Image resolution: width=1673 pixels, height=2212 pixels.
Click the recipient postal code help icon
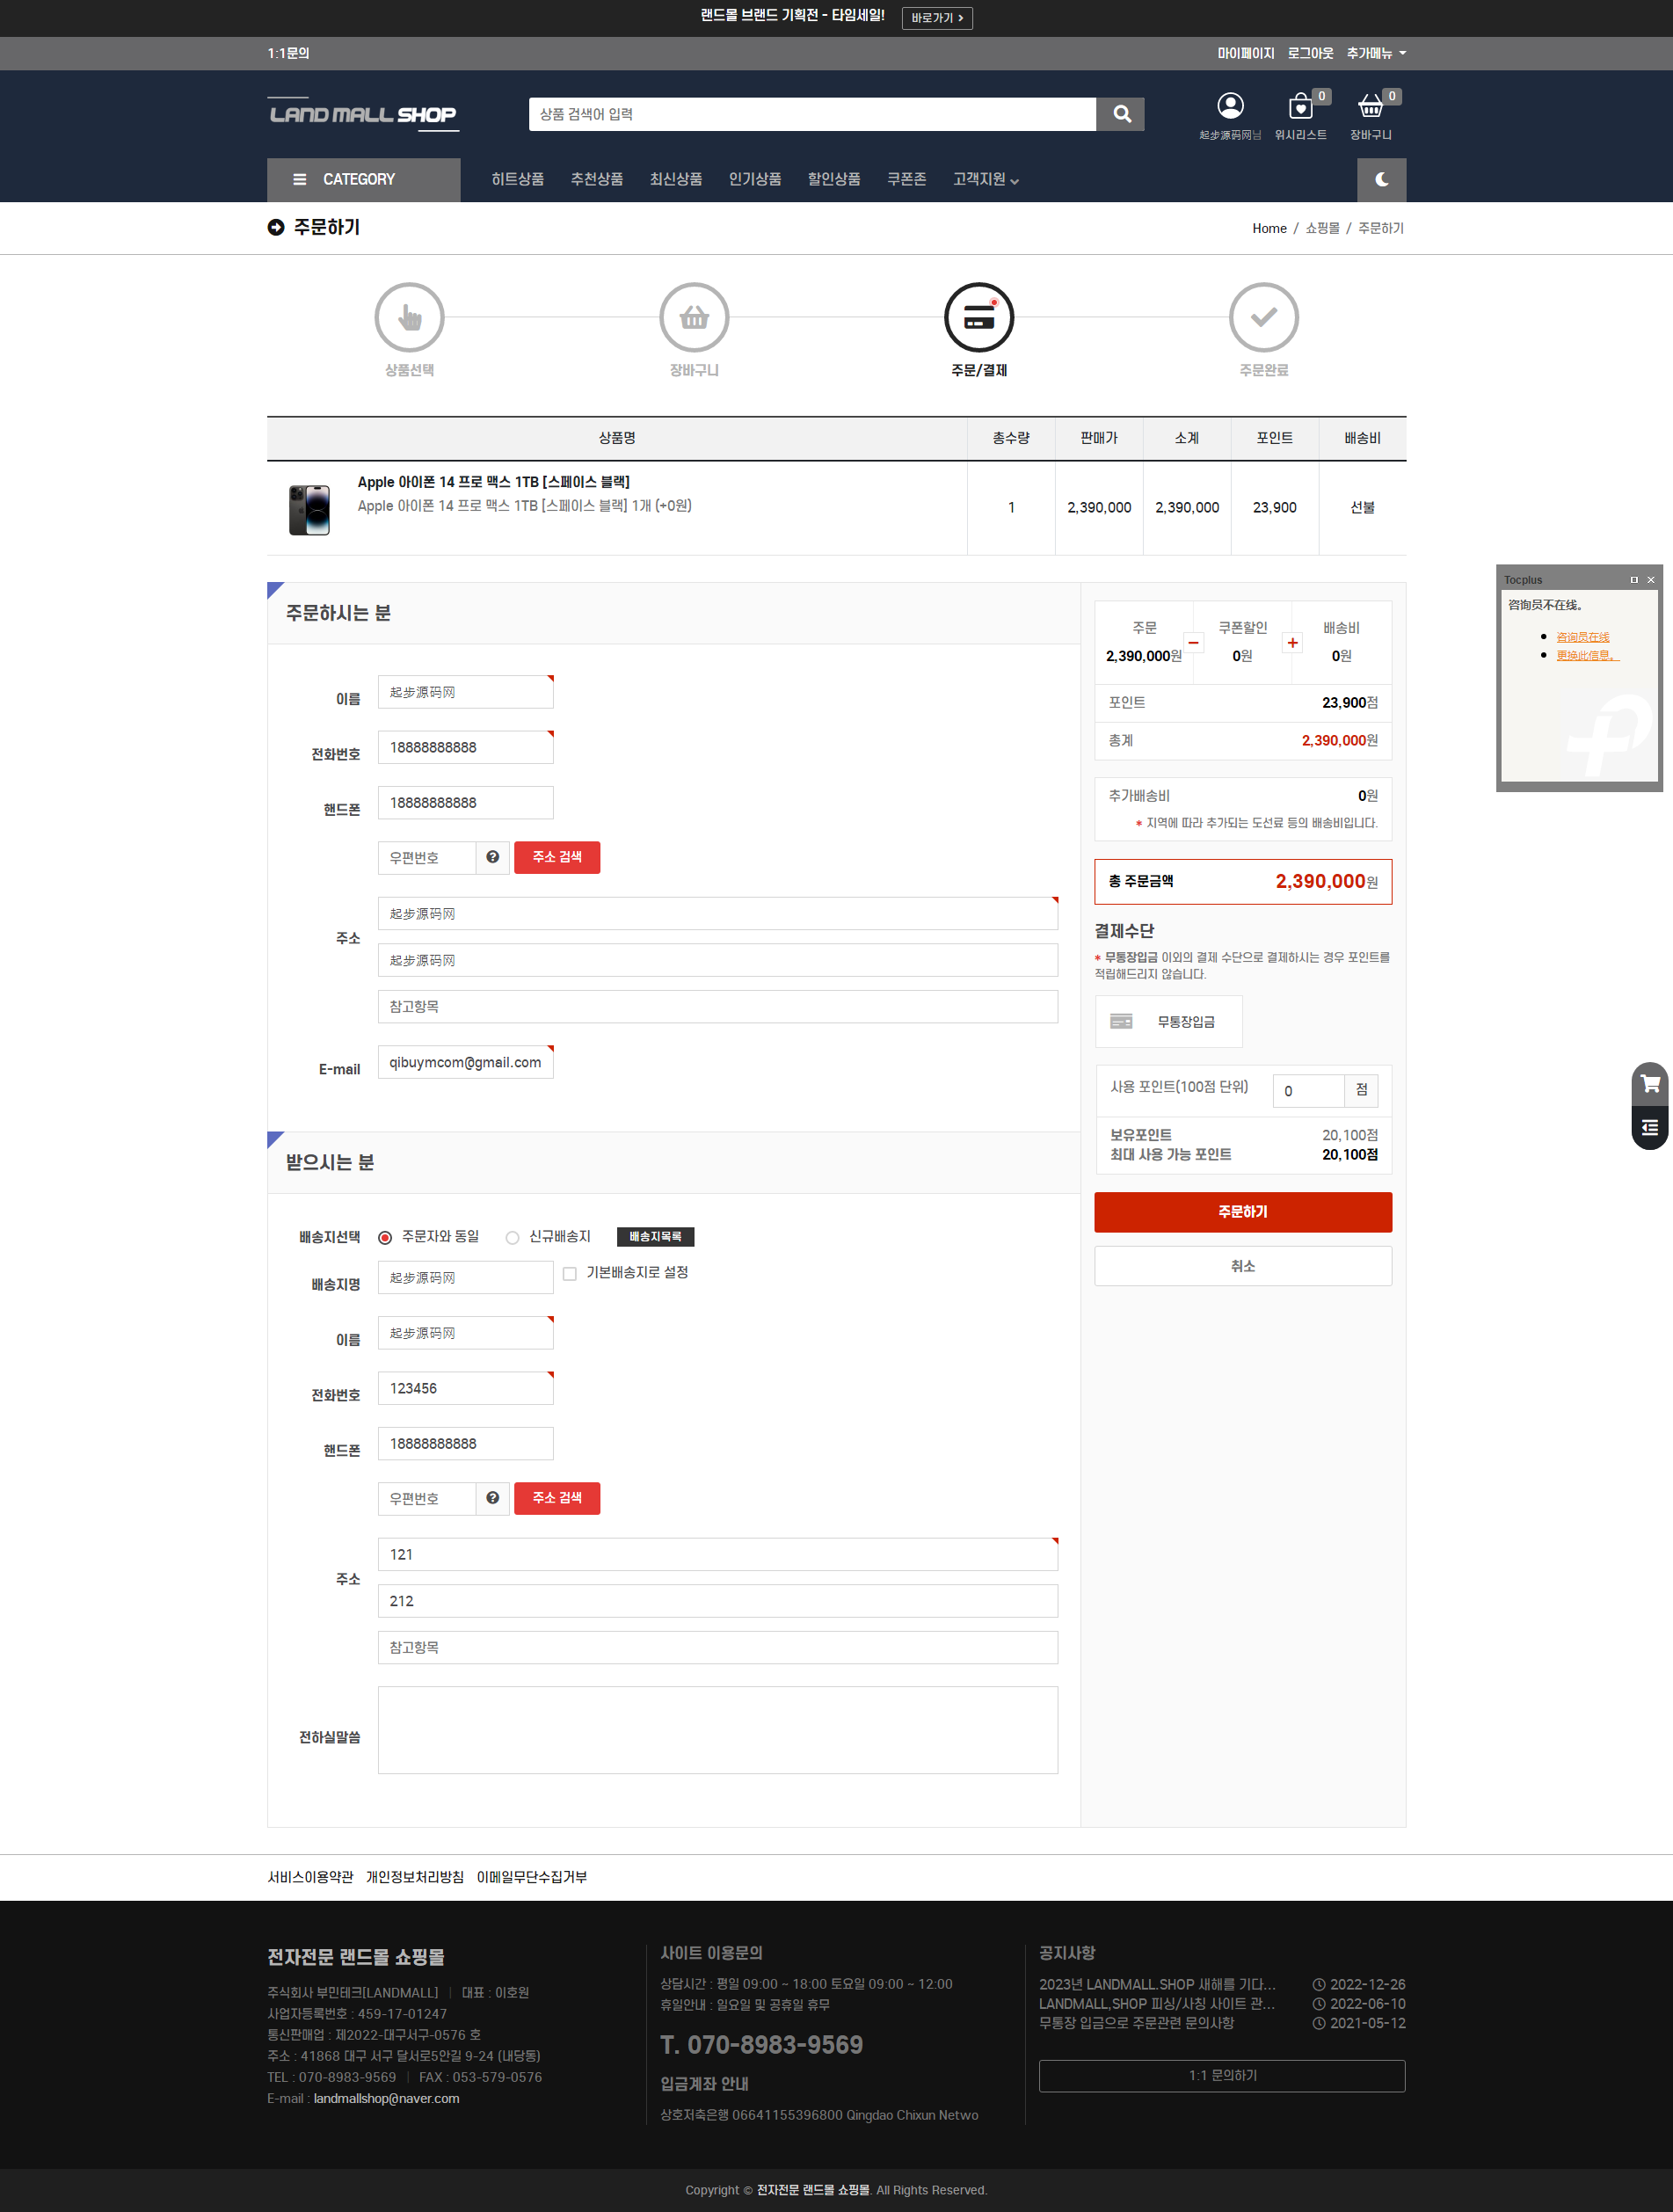coord(493,1498)
